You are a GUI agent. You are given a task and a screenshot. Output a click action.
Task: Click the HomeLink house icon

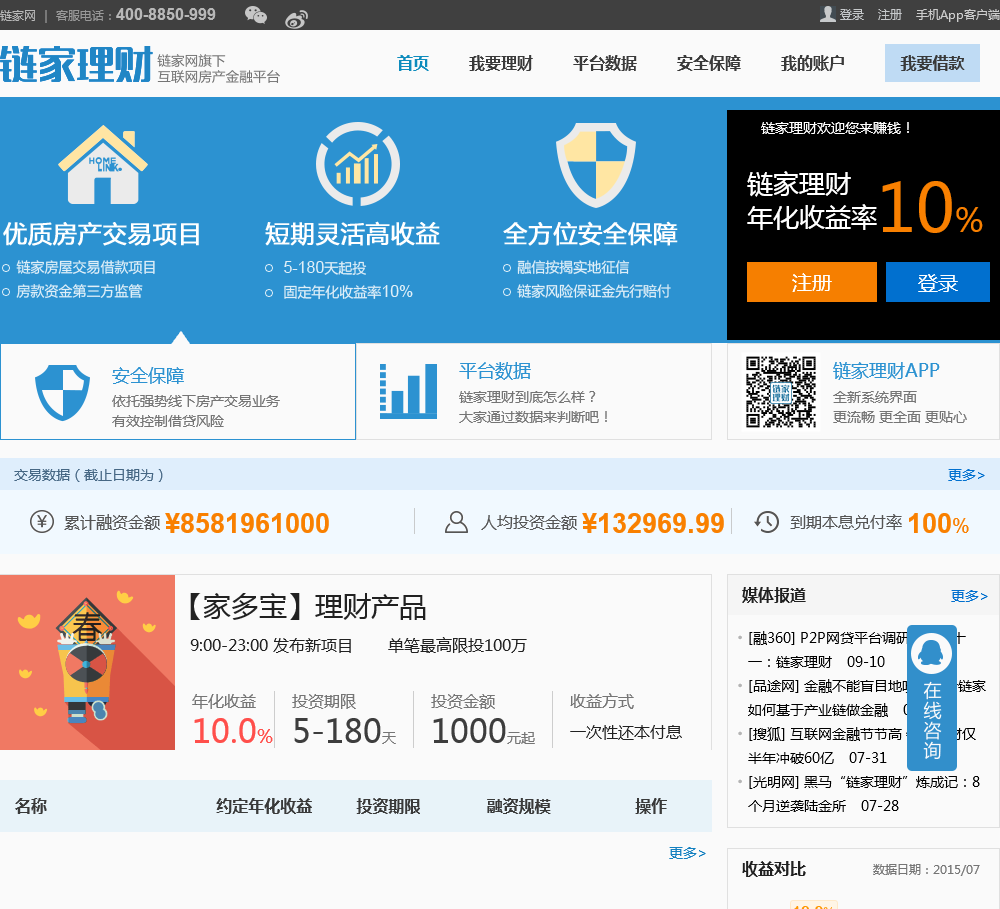[103, 165]
